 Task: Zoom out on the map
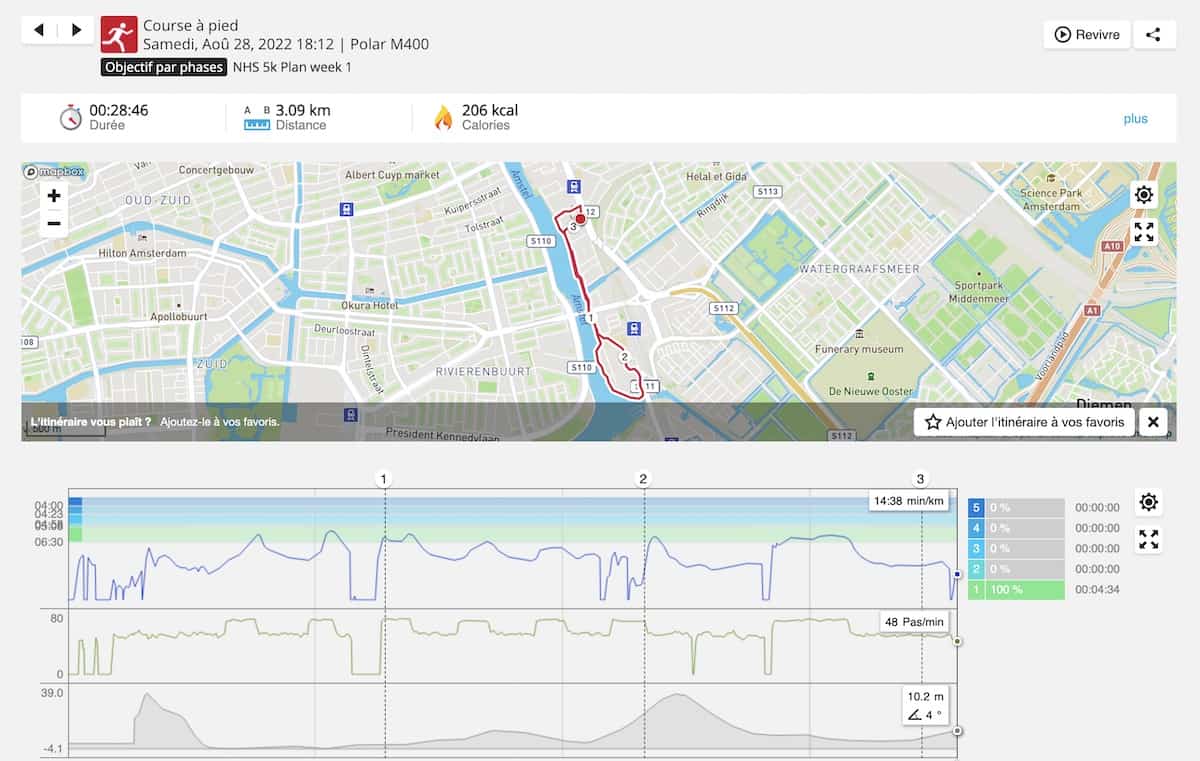[54, 223]
